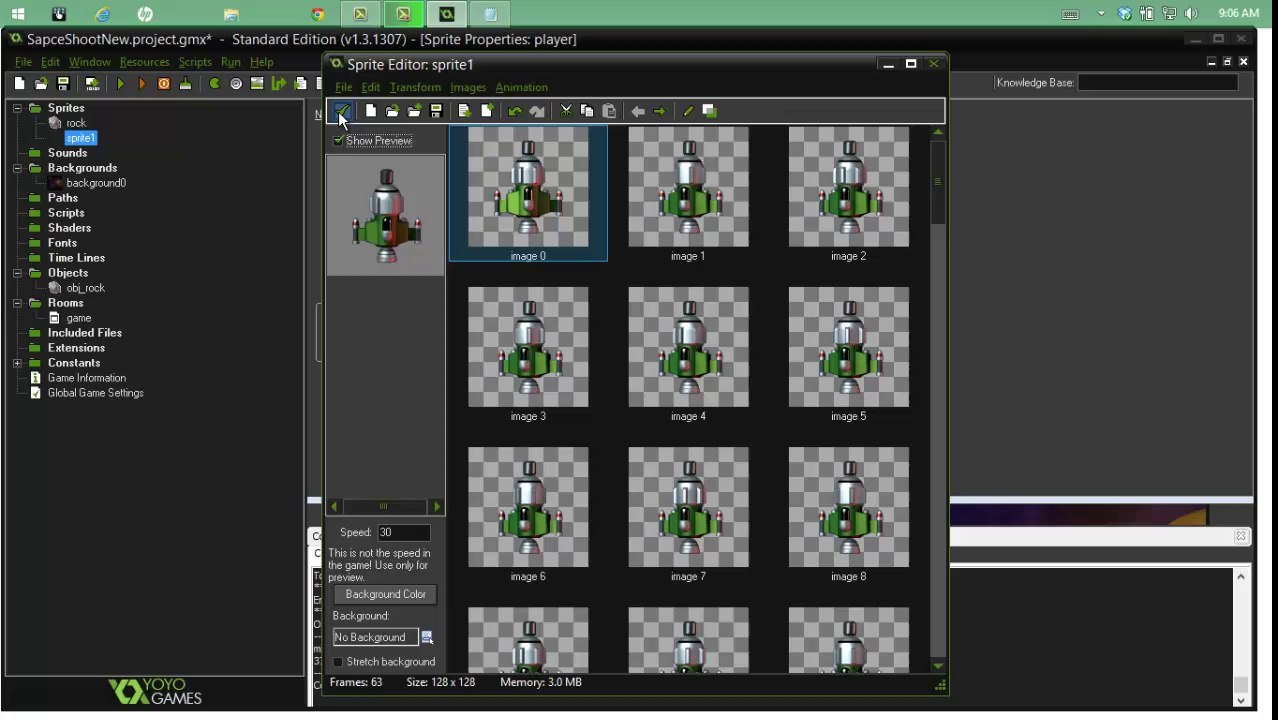Edit the image with the pencil icon

(x=688, y=111)
